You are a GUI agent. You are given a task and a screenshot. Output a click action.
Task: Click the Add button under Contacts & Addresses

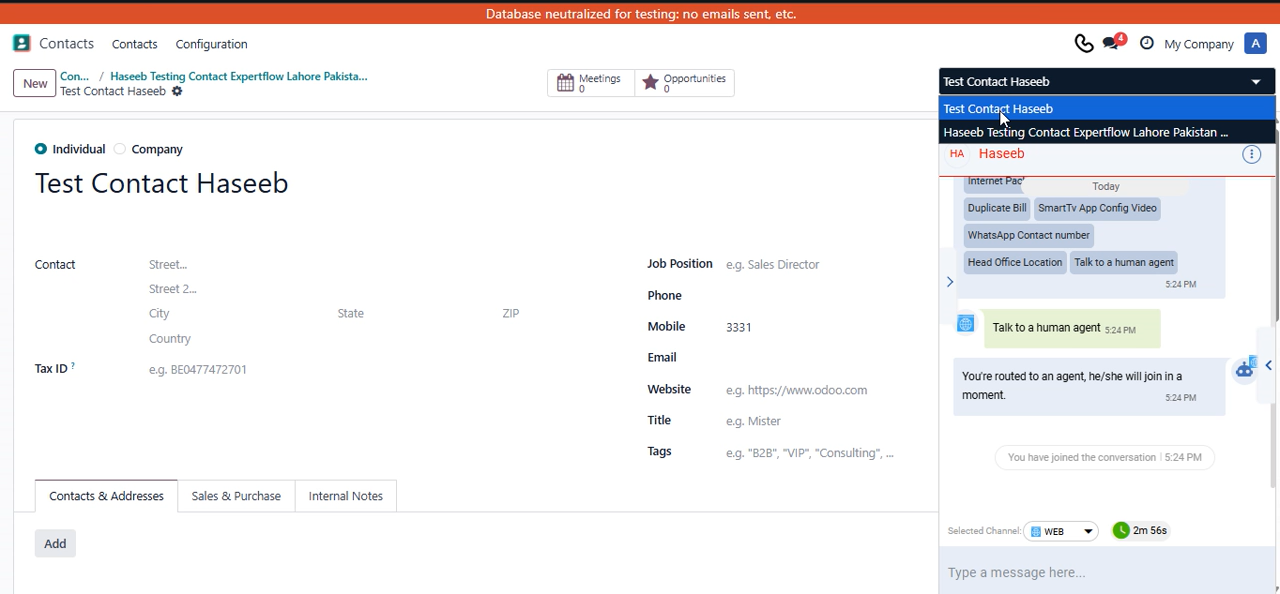tap(55, 543)
